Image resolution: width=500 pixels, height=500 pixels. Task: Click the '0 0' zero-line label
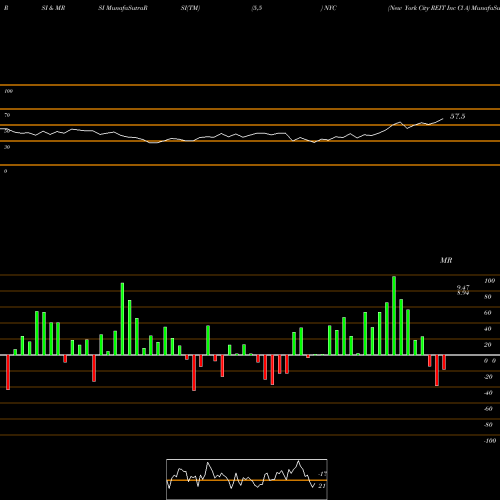[x=490, y=361]
